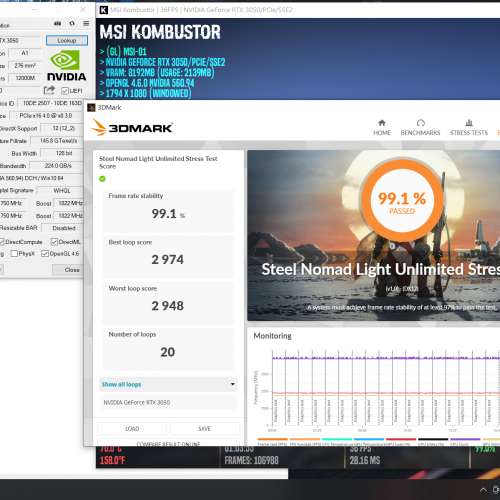The height and width of the screenshot is (500, 500).
Task: Click the Digital Signature value WHQL
Action: pos(60,191)
